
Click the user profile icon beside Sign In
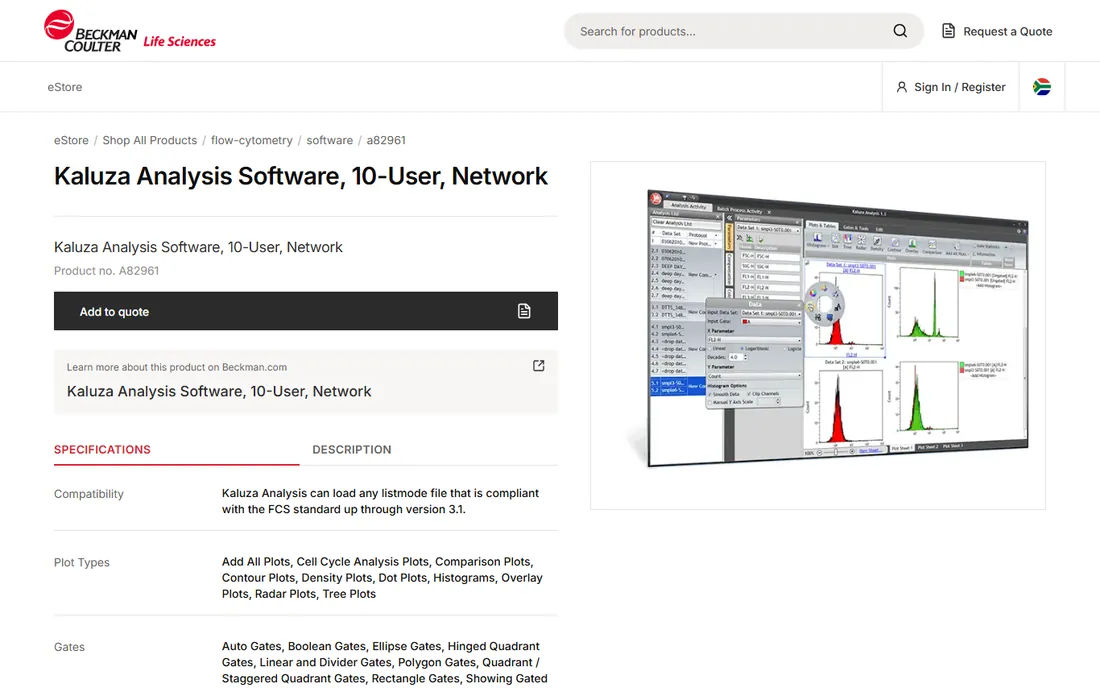pos(901,87)
